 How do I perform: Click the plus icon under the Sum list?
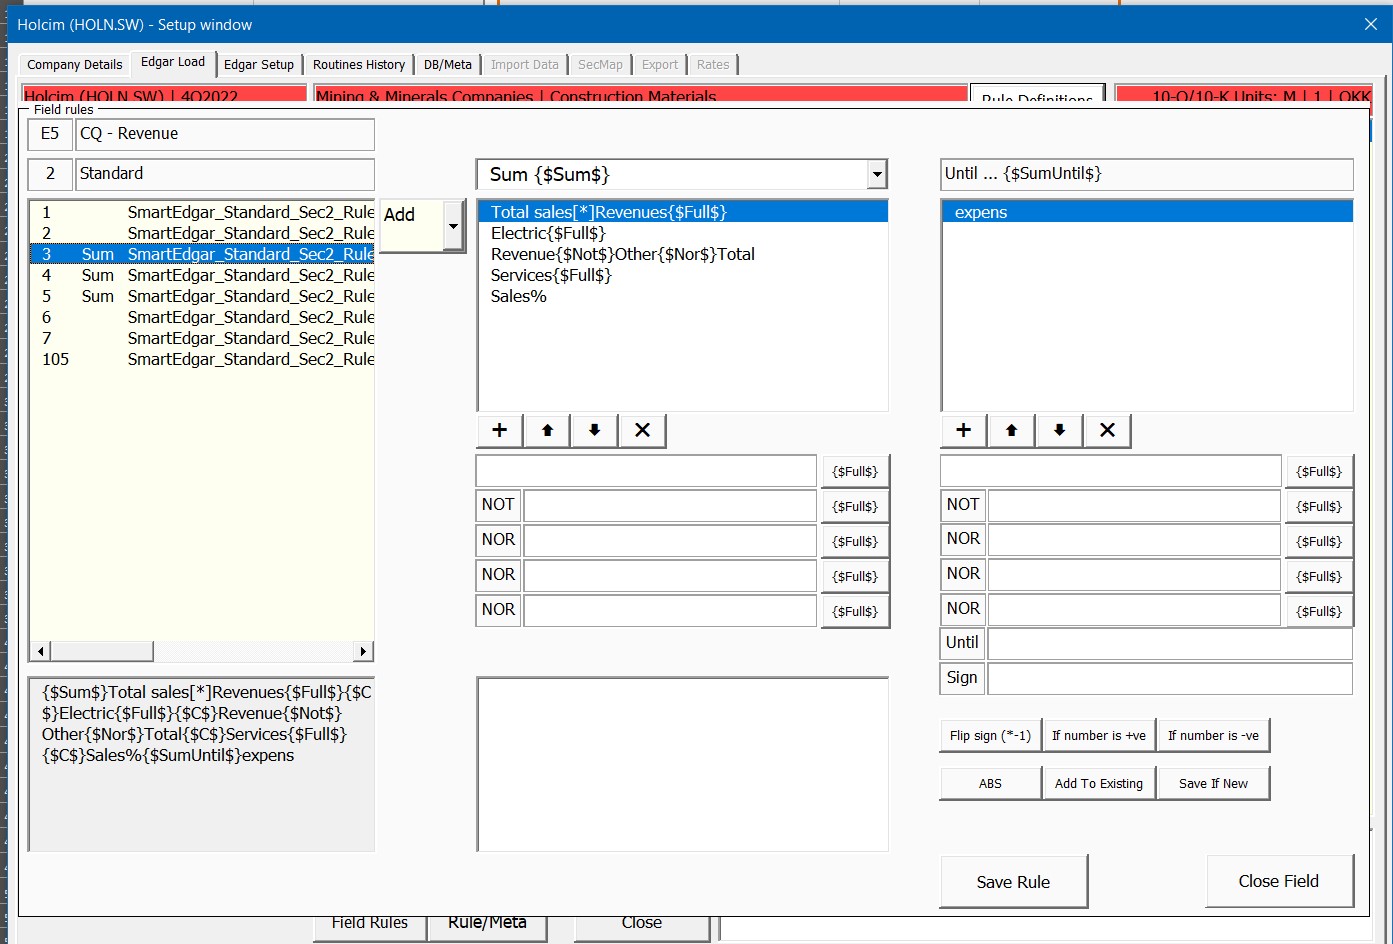[x=500, y=430]
